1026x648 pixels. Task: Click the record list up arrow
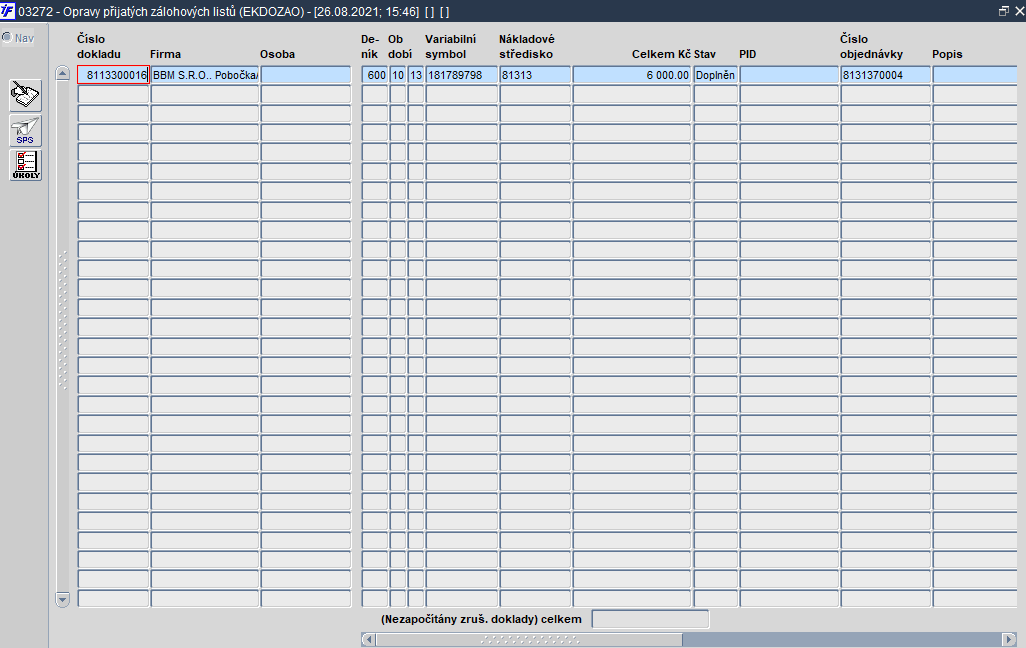coord(62,73)
